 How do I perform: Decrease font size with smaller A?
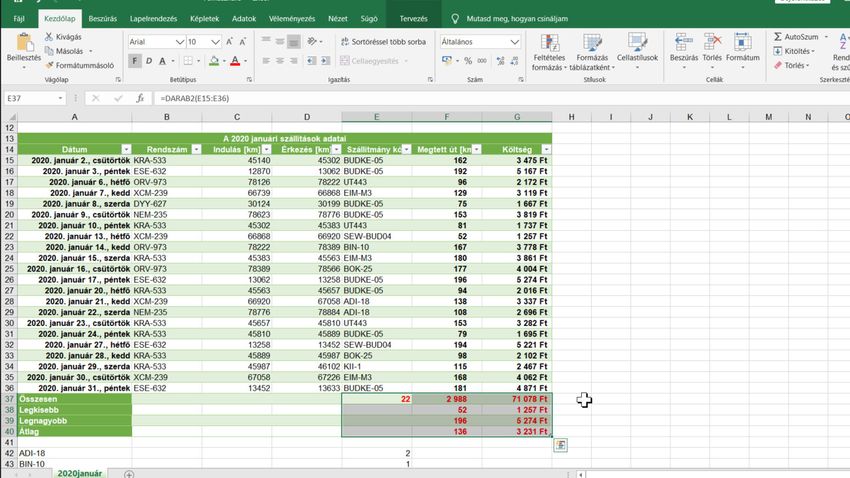(242, 42)
